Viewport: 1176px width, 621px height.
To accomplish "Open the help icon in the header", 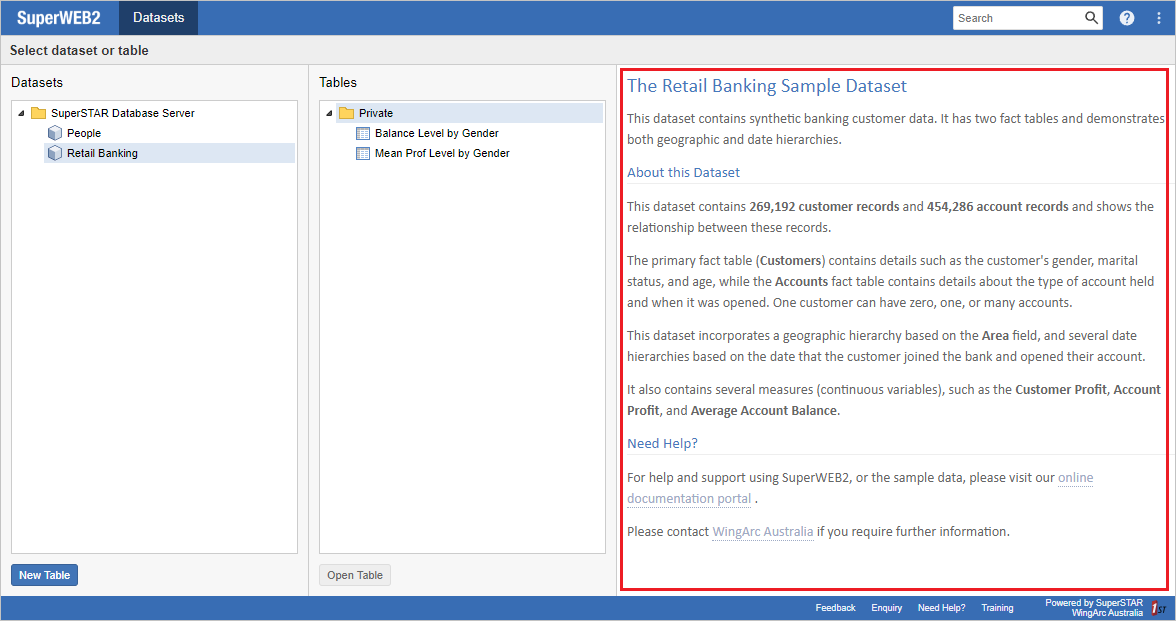I will [x=1126, y=17].
